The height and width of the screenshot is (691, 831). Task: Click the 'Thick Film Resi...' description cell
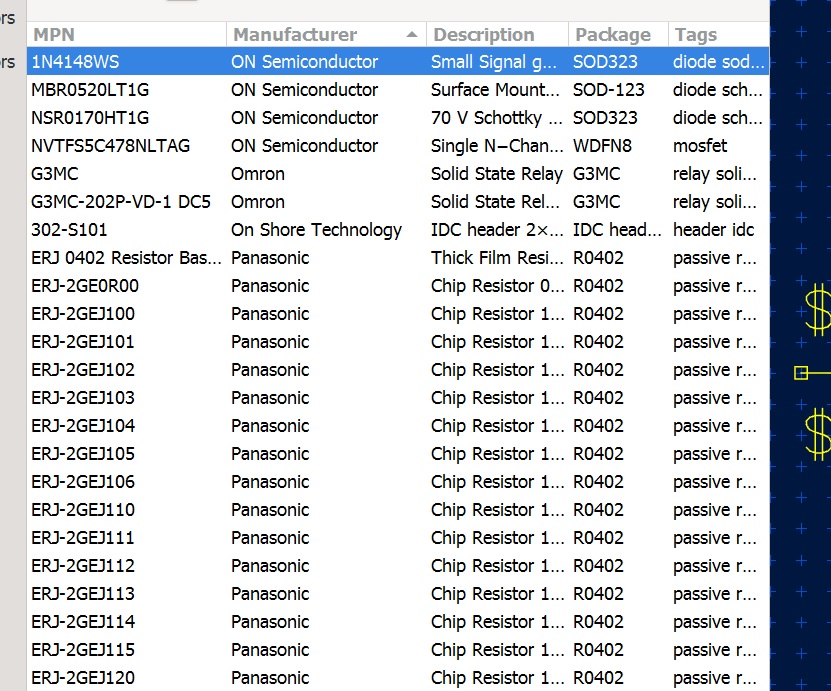497,258
